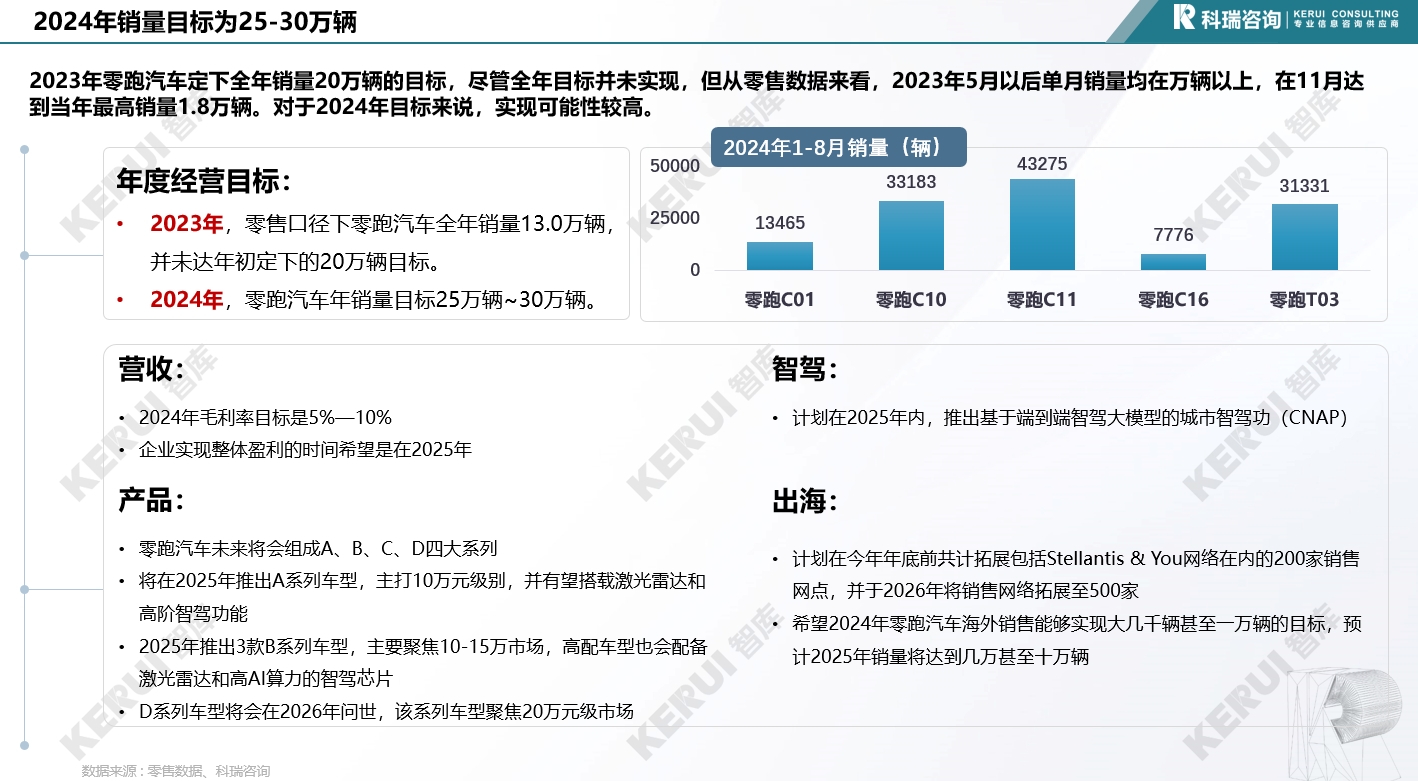Click the slide title 2024年销量目标为25-30万辆
Viewport: 1418px width, 781px height.
point(195,21)
